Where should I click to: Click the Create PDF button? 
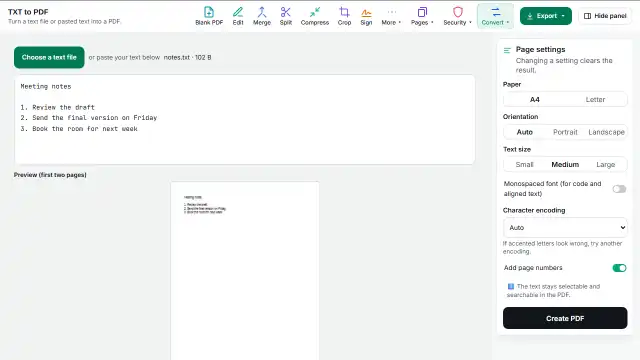(x=565, y=318)
